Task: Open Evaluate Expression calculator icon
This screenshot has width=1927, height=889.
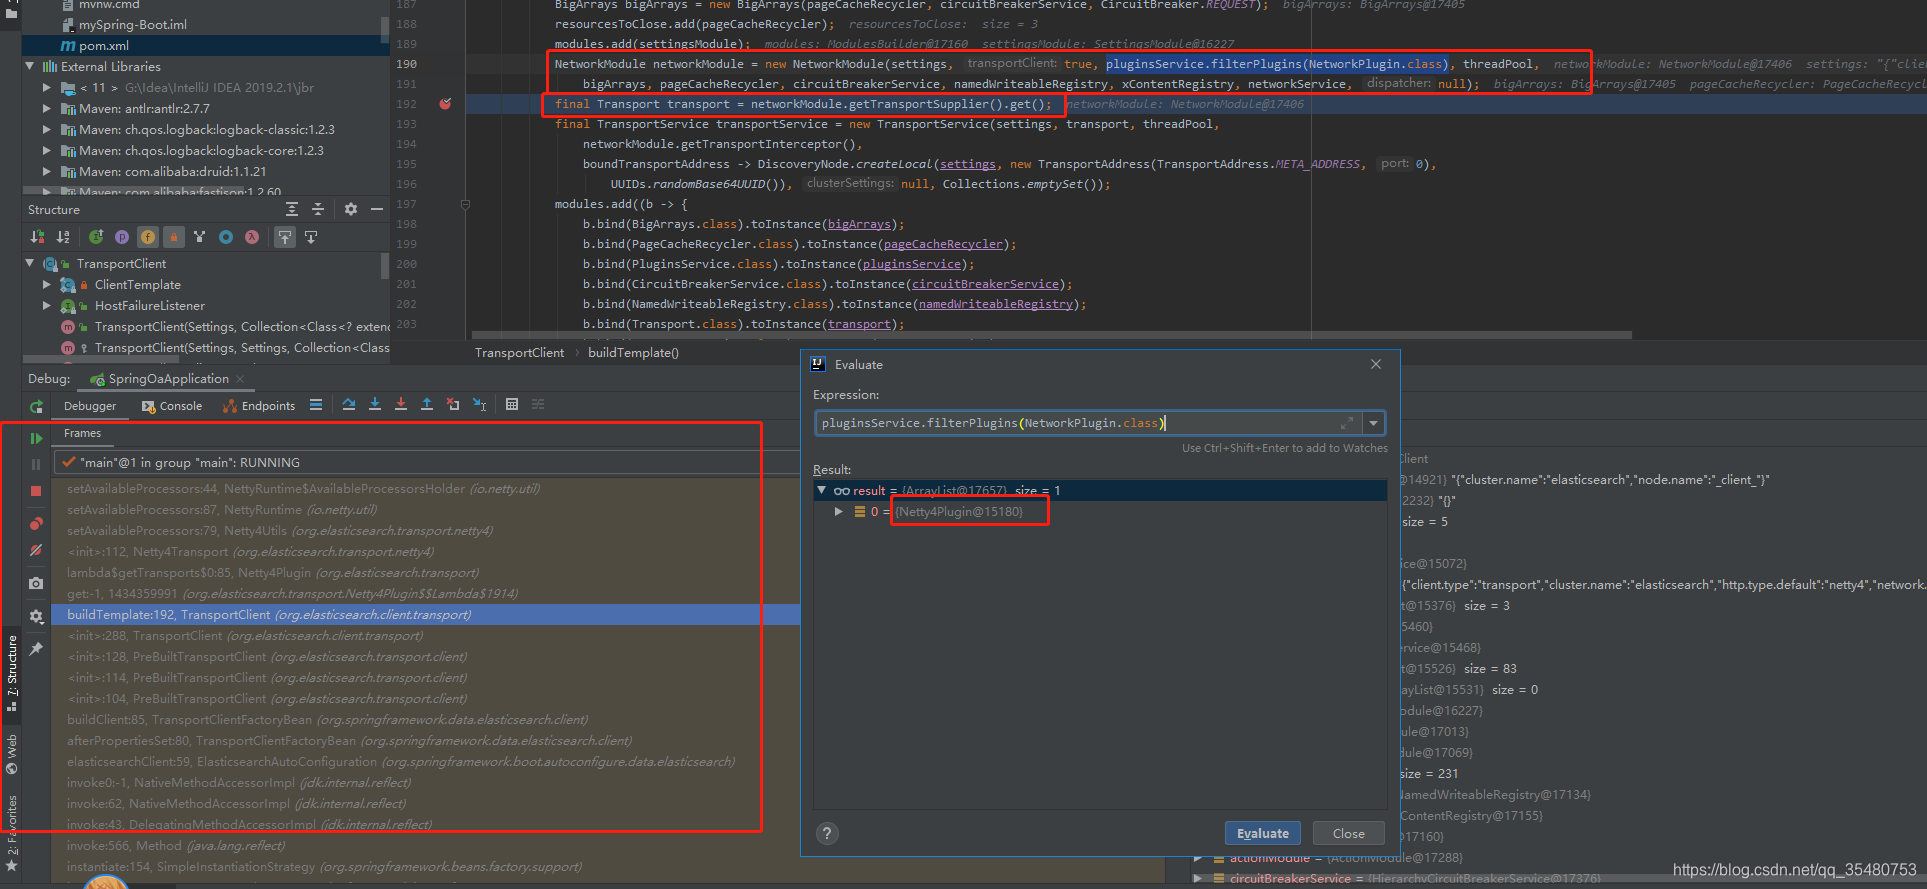Action: coord(512,405)
